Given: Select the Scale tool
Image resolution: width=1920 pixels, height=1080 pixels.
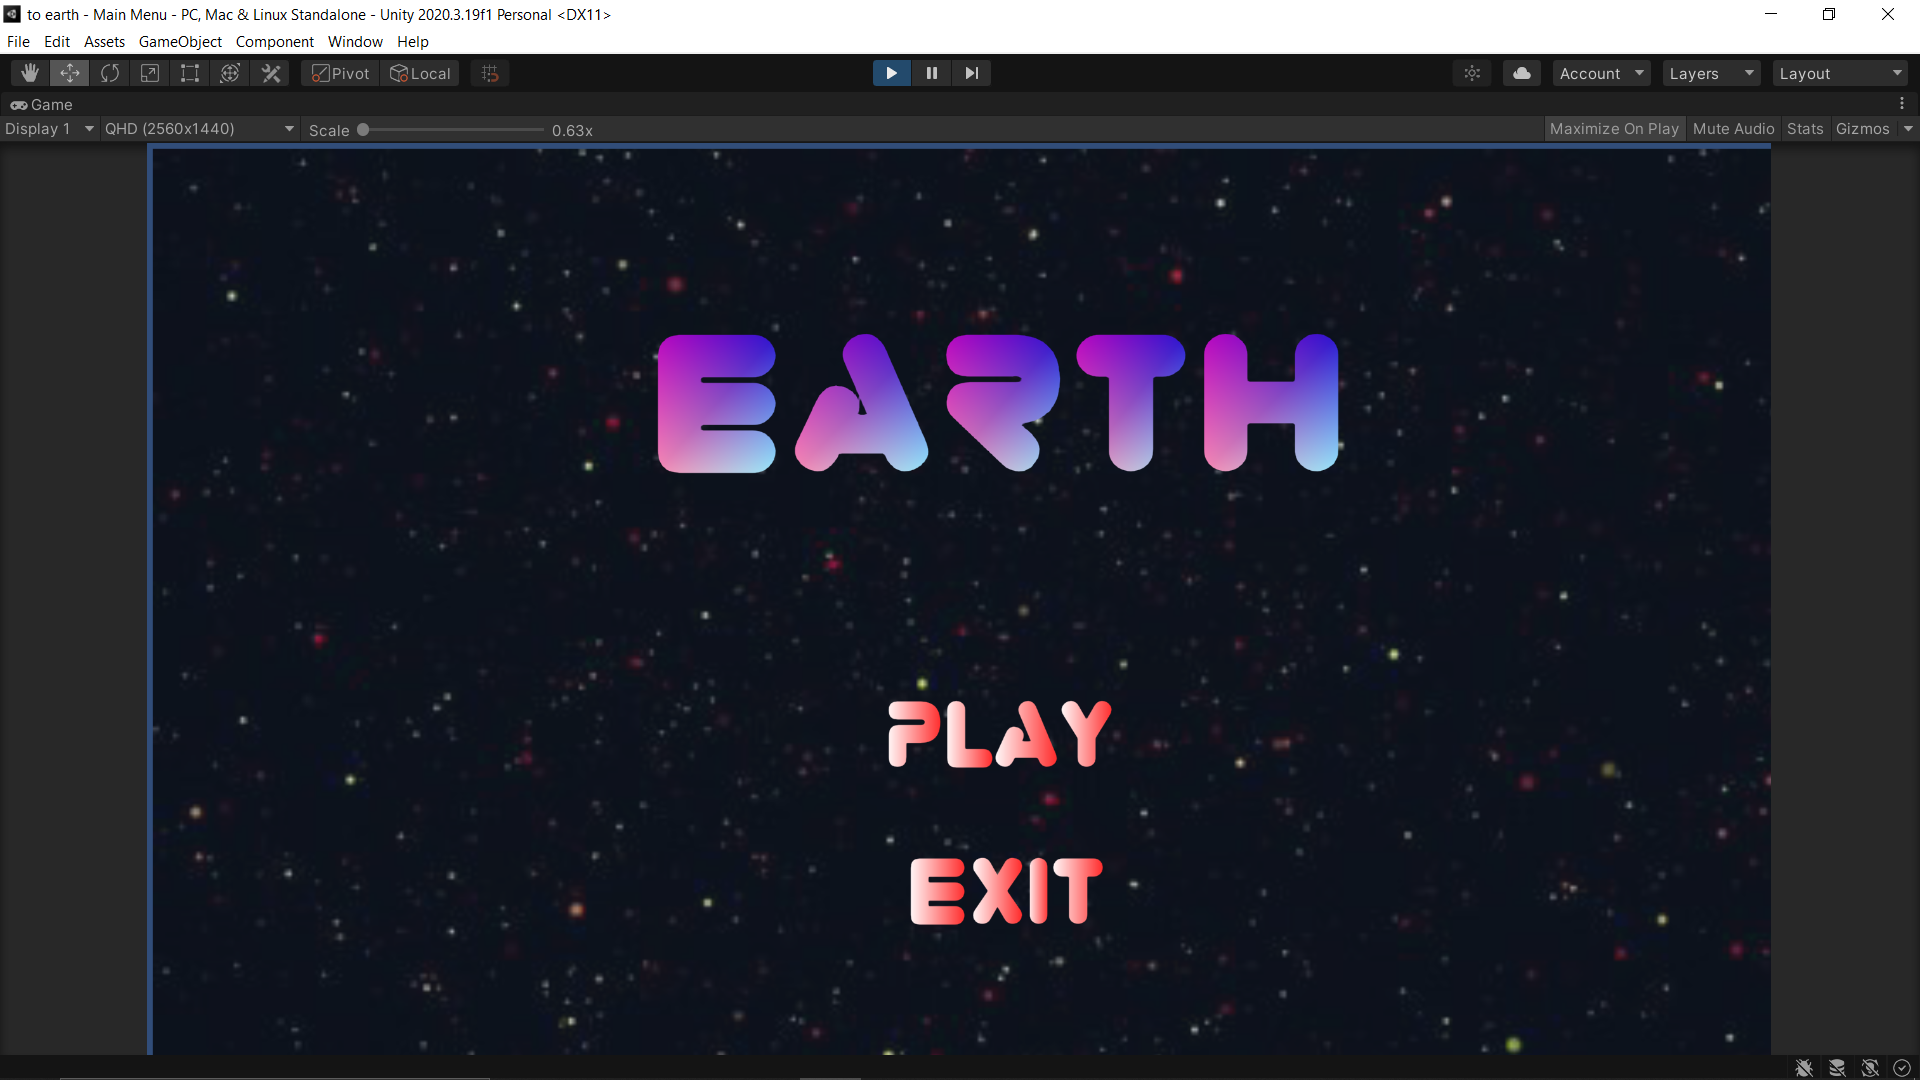Looking at the screenshot, I should click(150, 73).
